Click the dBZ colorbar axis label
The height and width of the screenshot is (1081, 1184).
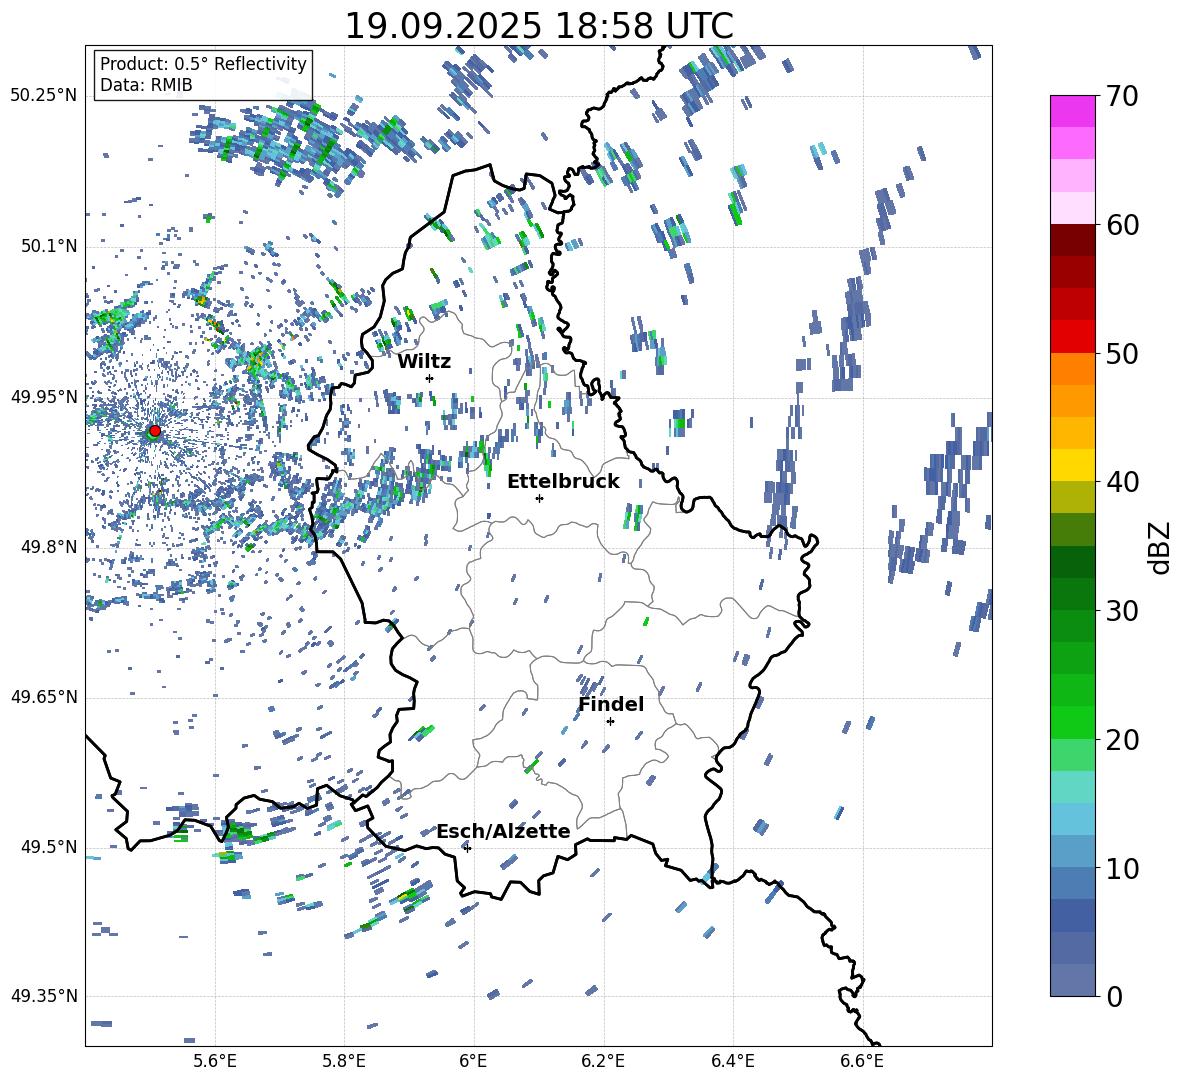(x=1161, y=547)
